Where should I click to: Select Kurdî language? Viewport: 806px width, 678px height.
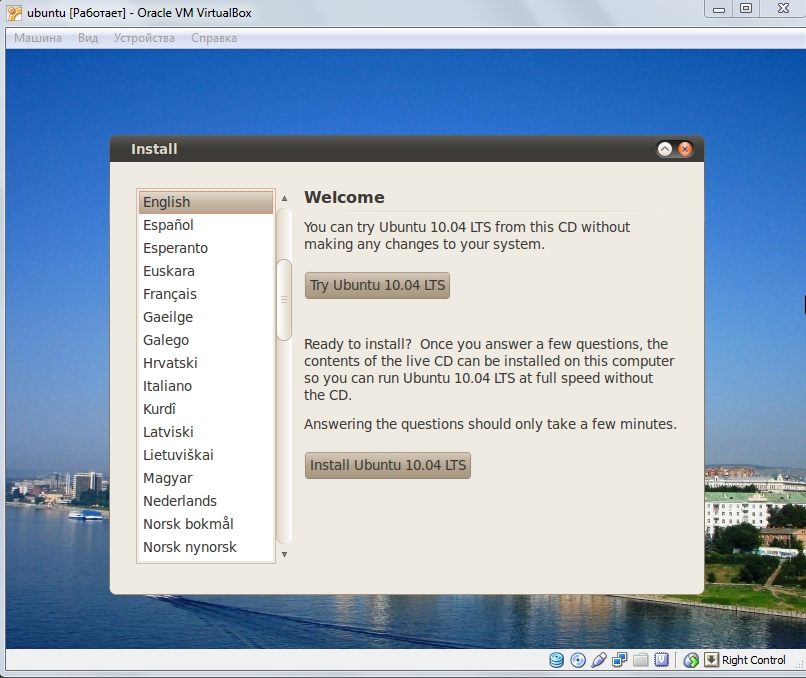[x=206, y=409]
